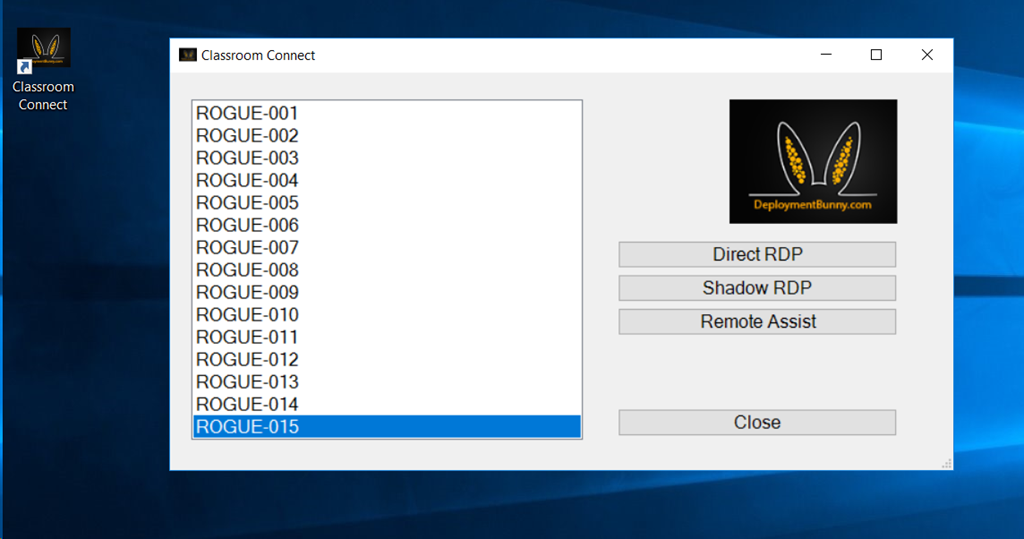Click the title bar app icon

187,55
